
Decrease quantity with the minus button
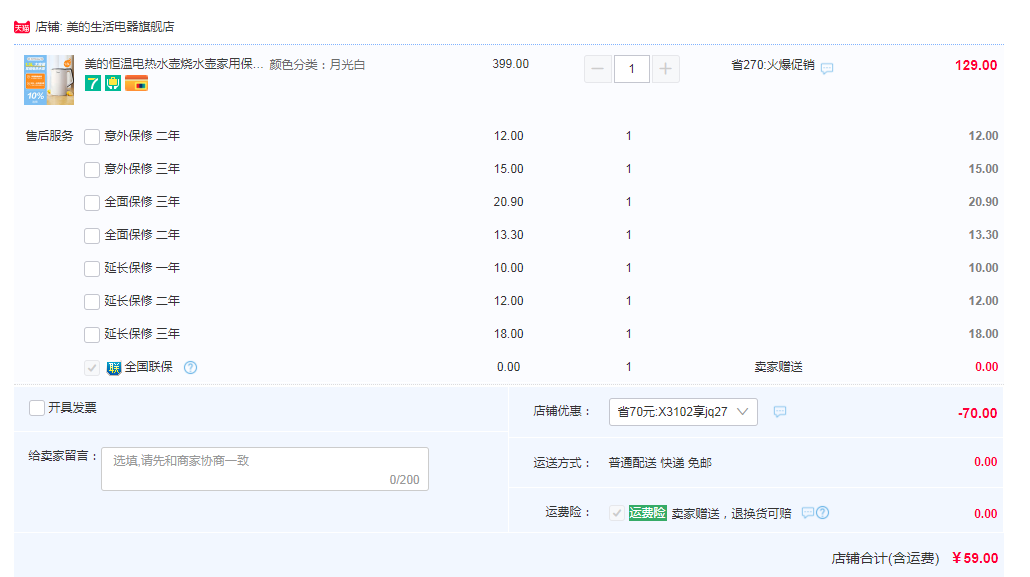click(598, 69)
